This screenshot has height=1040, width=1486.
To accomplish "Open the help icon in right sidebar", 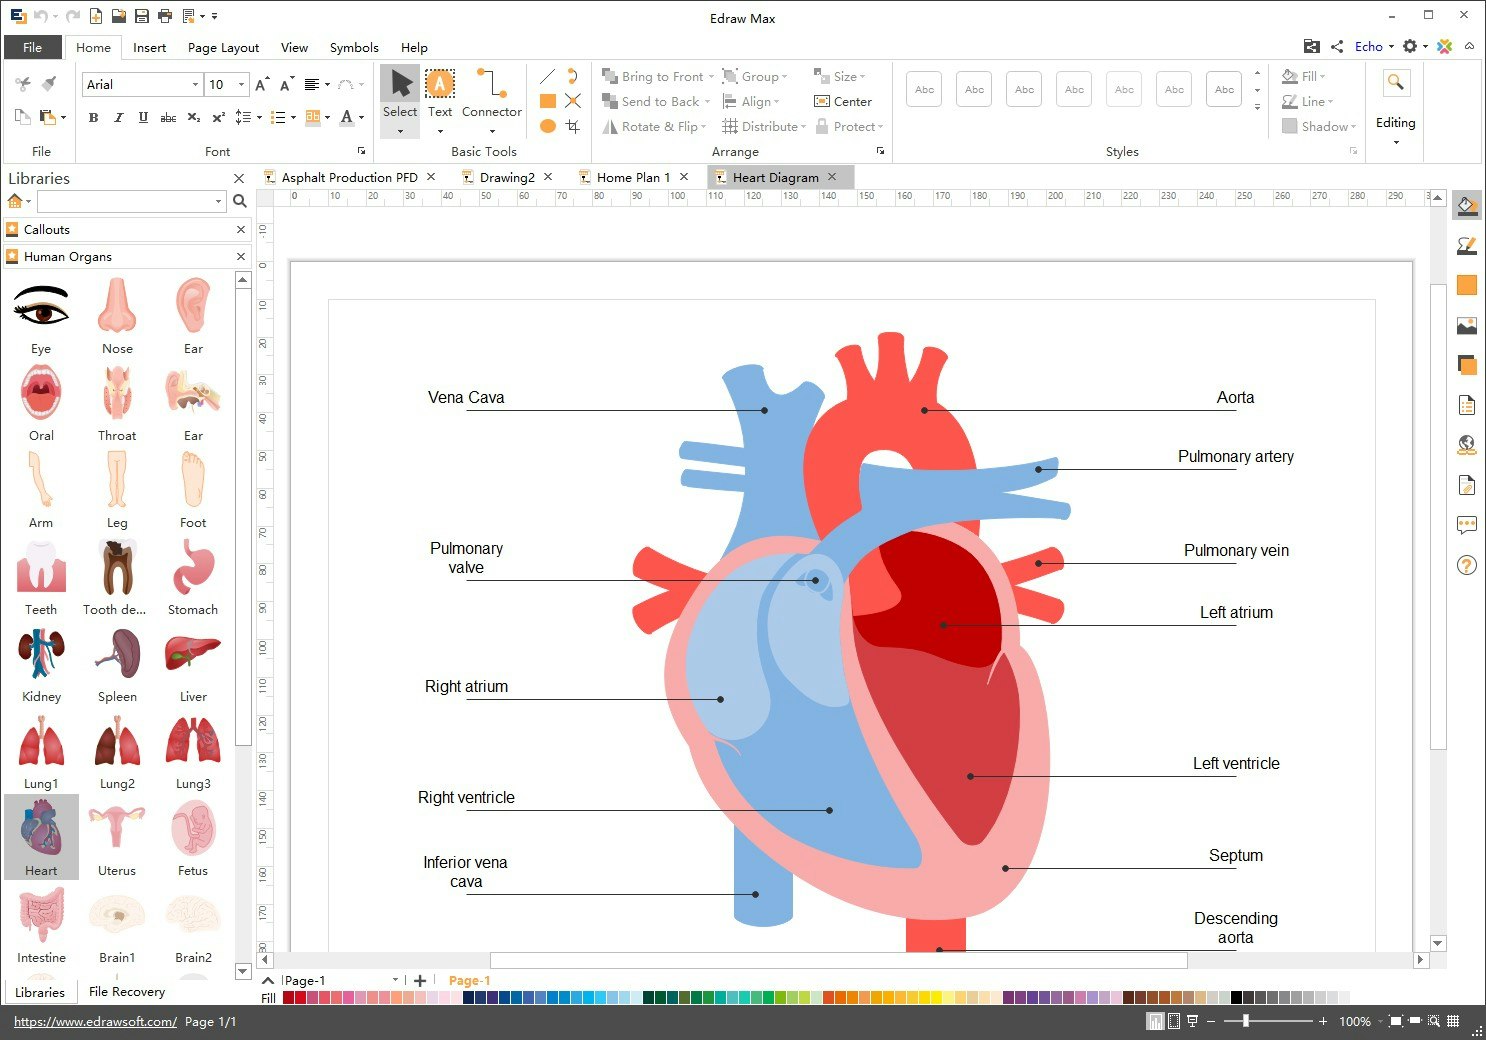I will [1467, 565].
